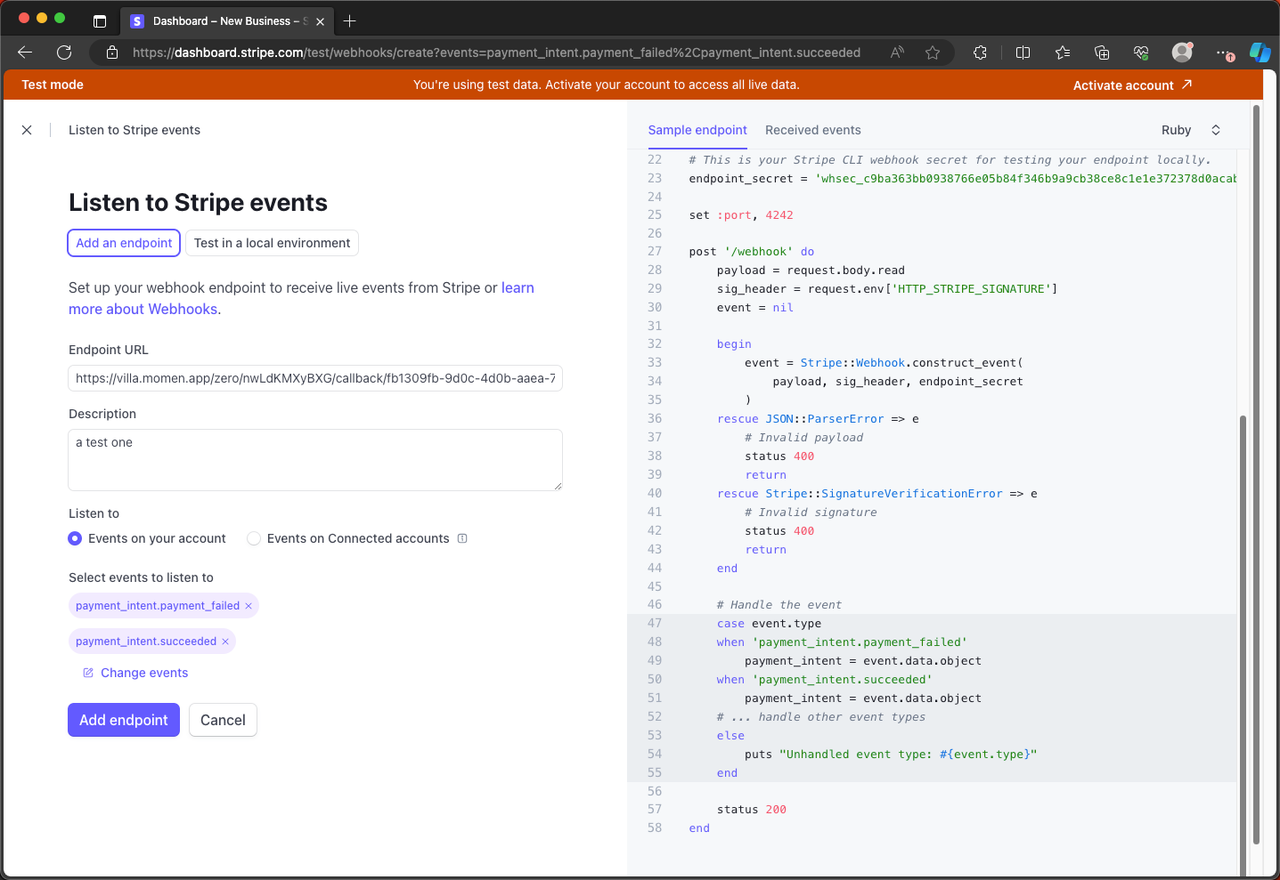Switch to Add an endpoint option
The height and width of the screenshot is (880, 1280).
[124, 243]
